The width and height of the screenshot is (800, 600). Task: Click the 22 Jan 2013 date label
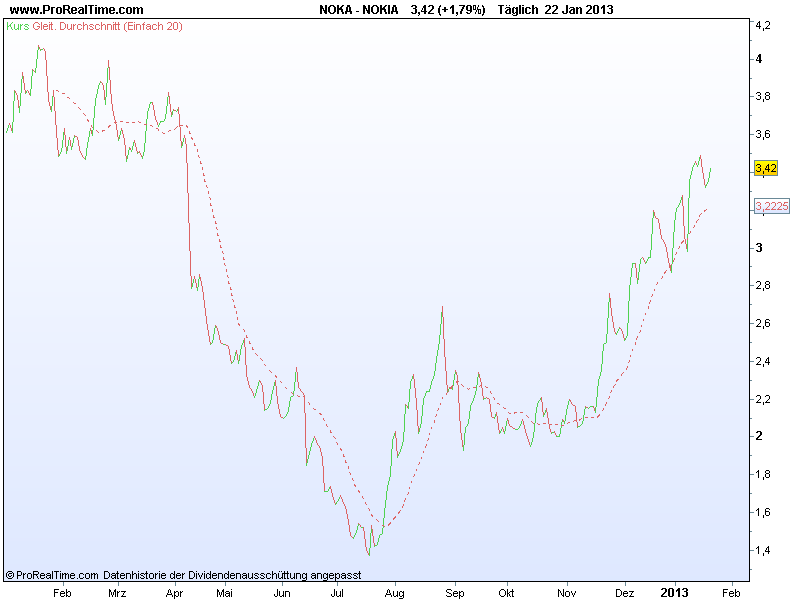pyautogui.click(x=579, y=9)
